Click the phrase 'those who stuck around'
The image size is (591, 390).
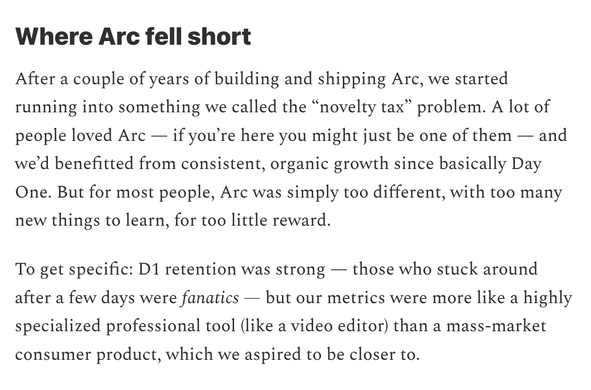tap(445, 269)
